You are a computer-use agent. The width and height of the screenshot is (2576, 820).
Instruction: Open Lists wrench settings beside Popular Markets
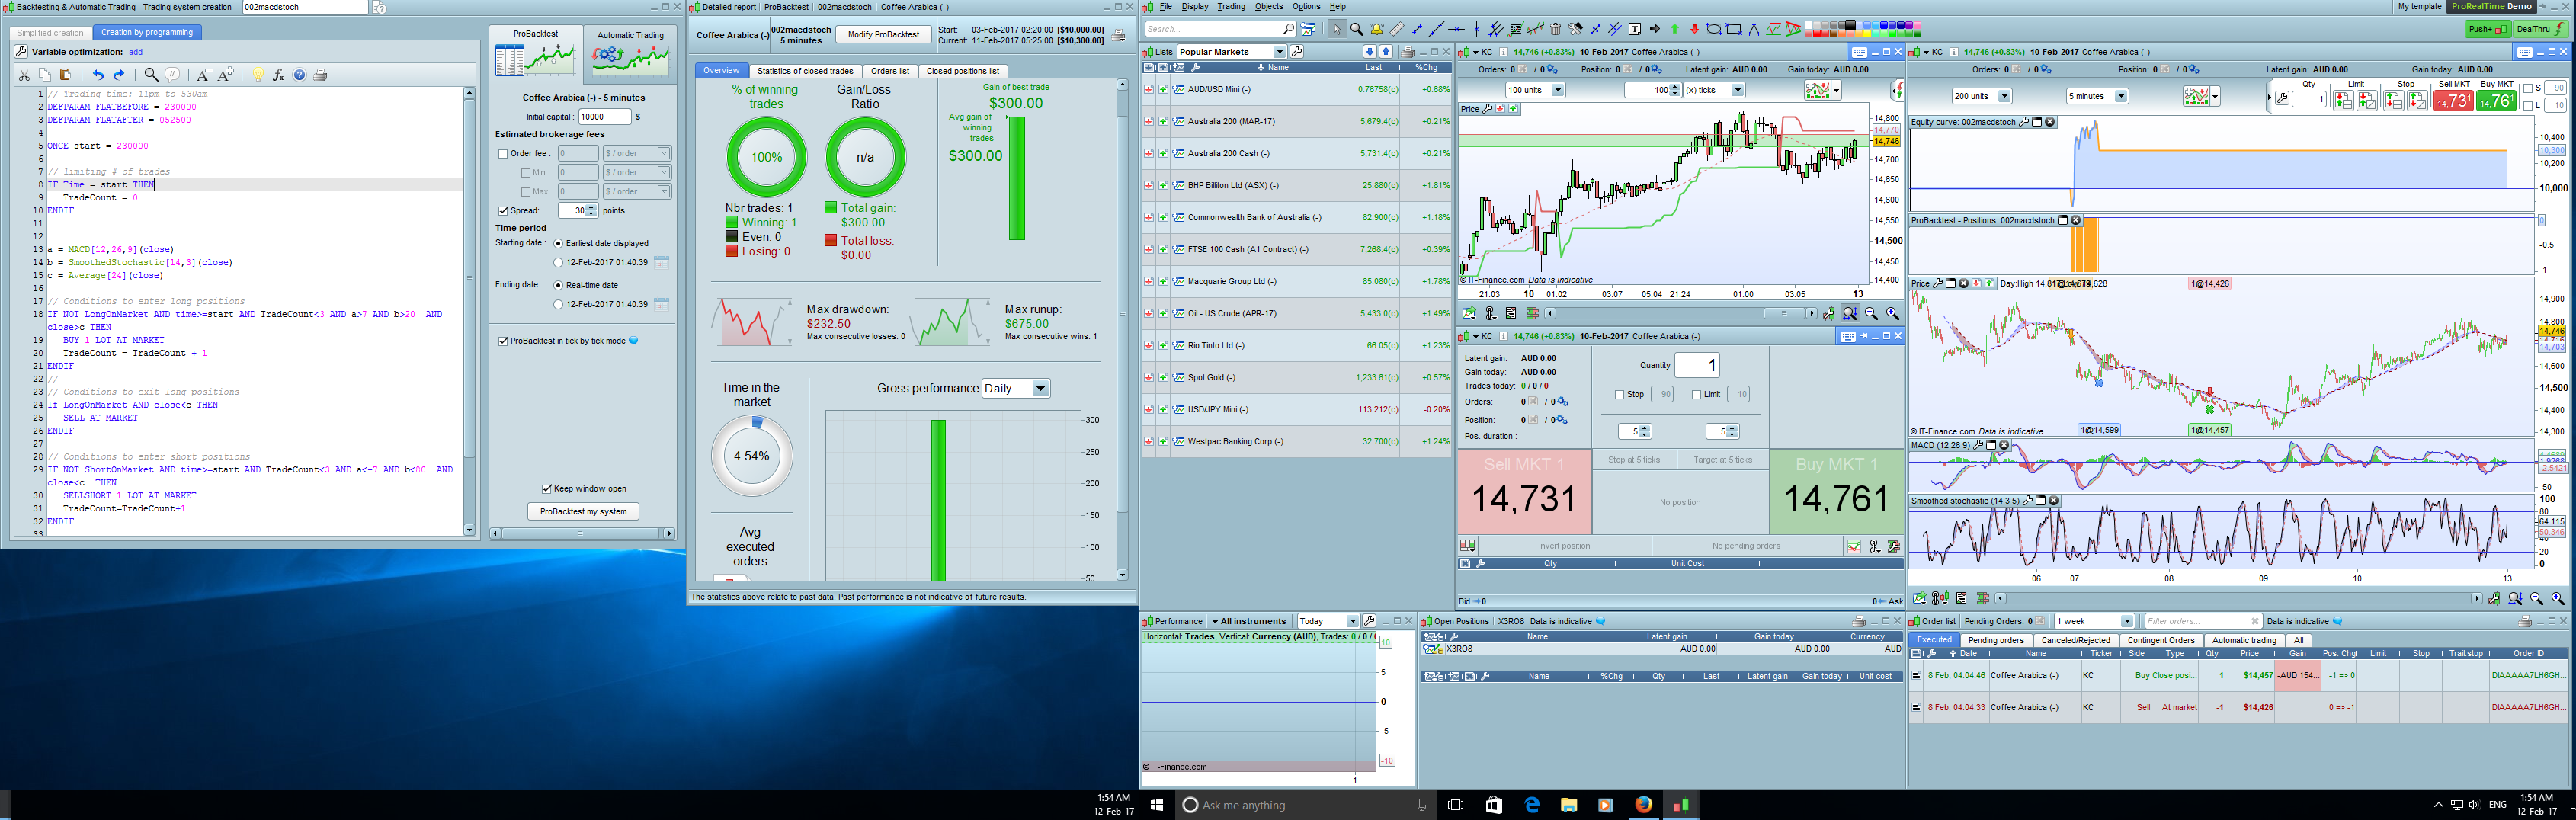tap(1298, 52)
